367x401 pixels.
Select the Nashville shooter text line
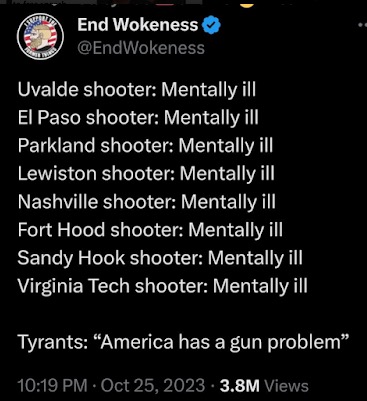pyautogui.click(x=147, y=202)
